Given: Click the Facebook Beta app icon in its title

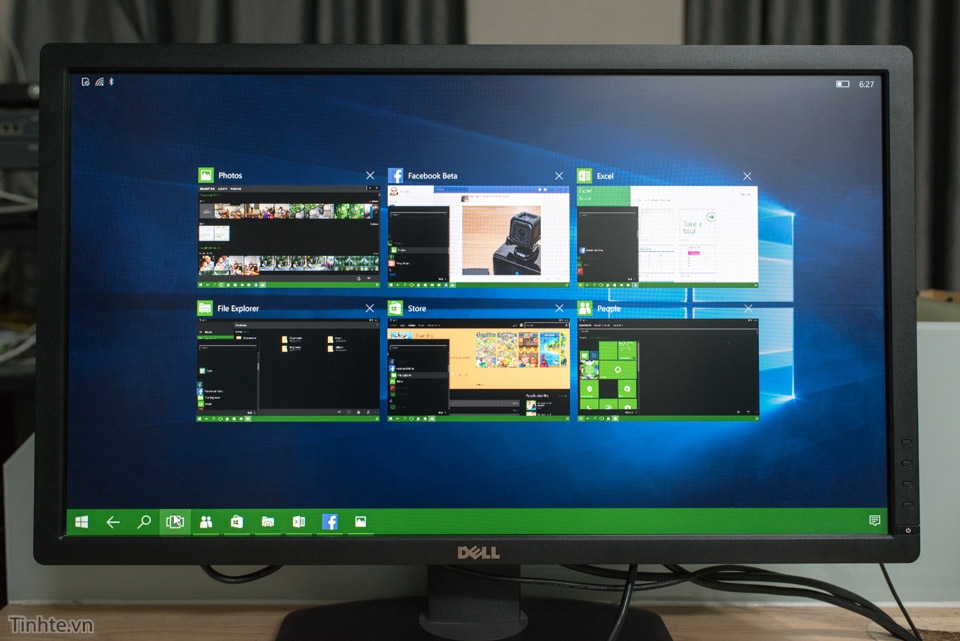Looking at the screenshot, I should 396,176.
